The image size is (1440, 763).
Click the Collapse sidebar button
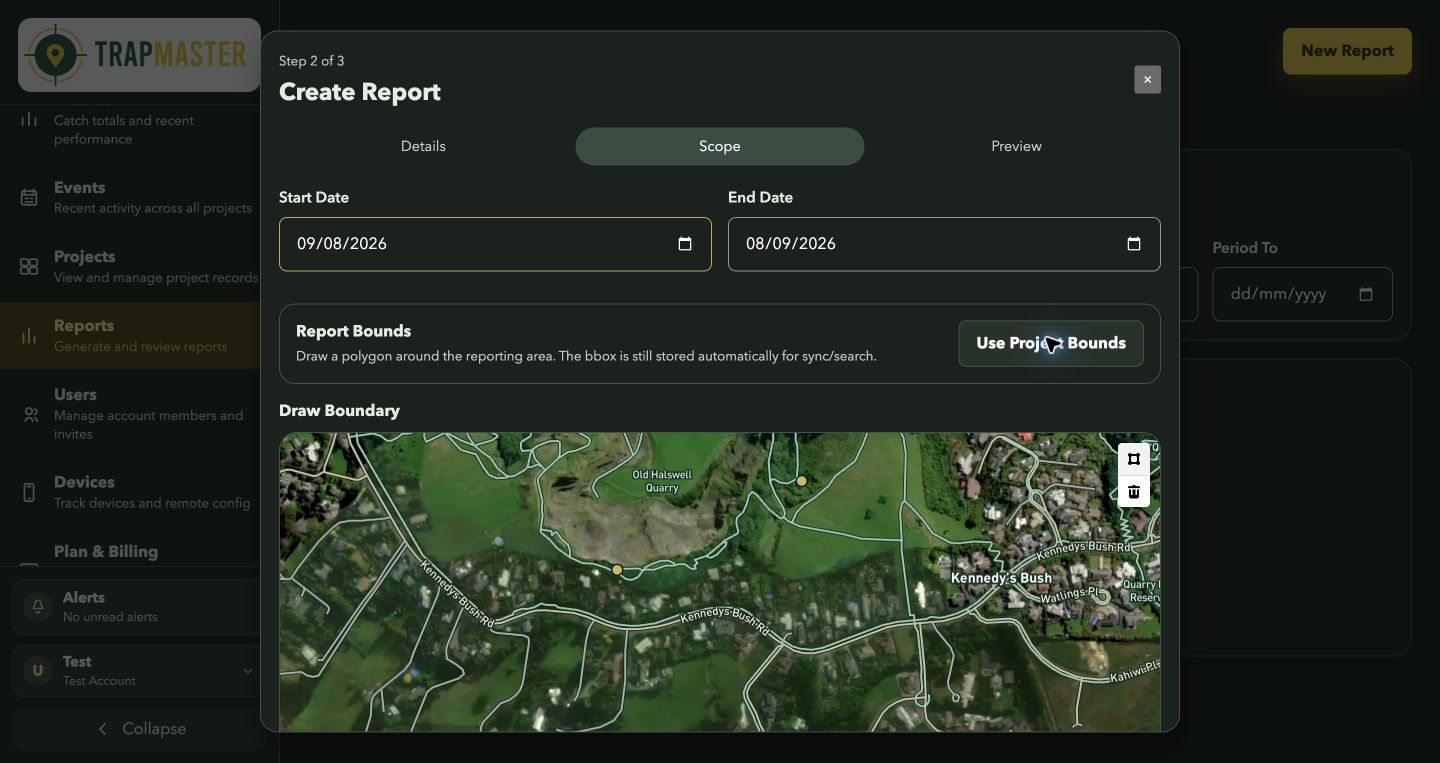(139, 729)
